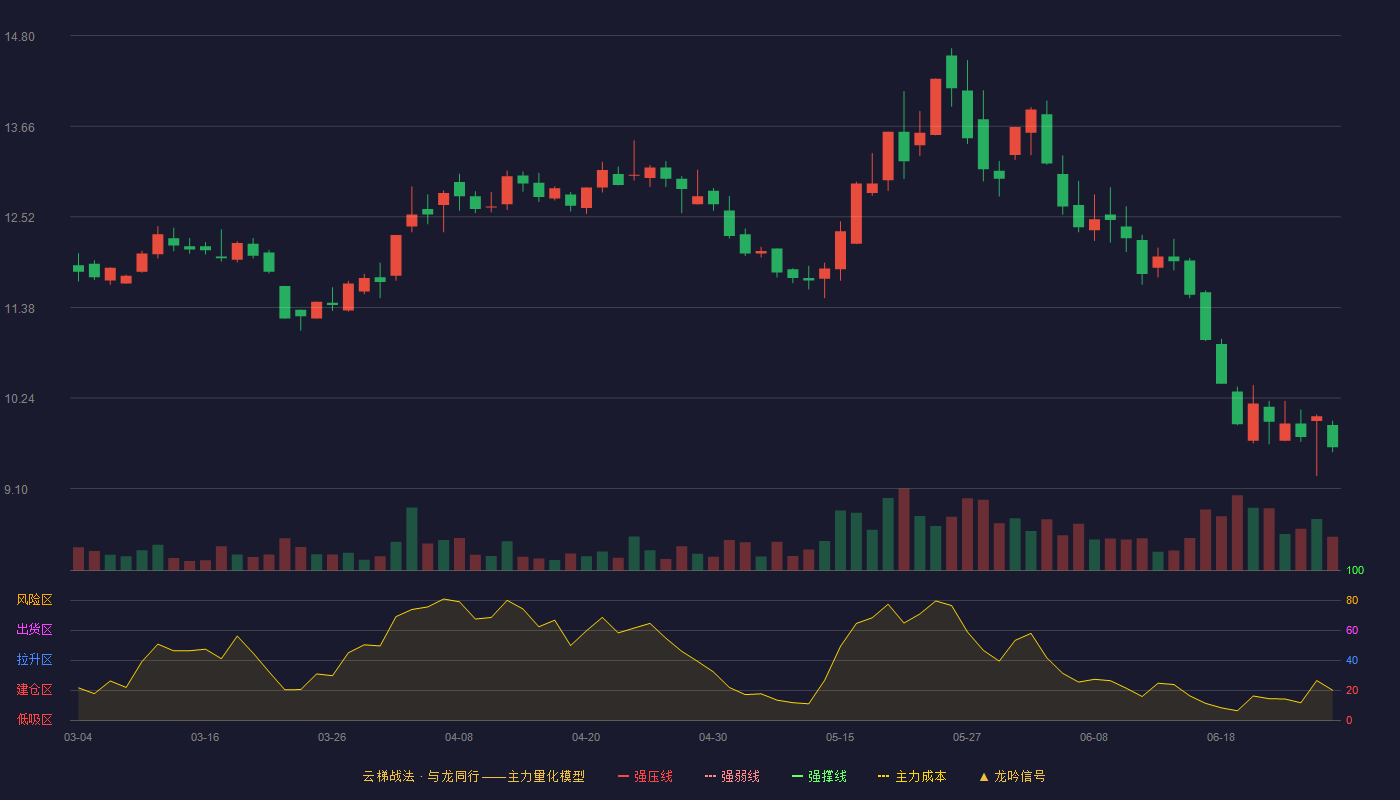Select the 低吸区 zone label
The height and width of the screenshot is (800, 1400).
click(x=34, y=719)
